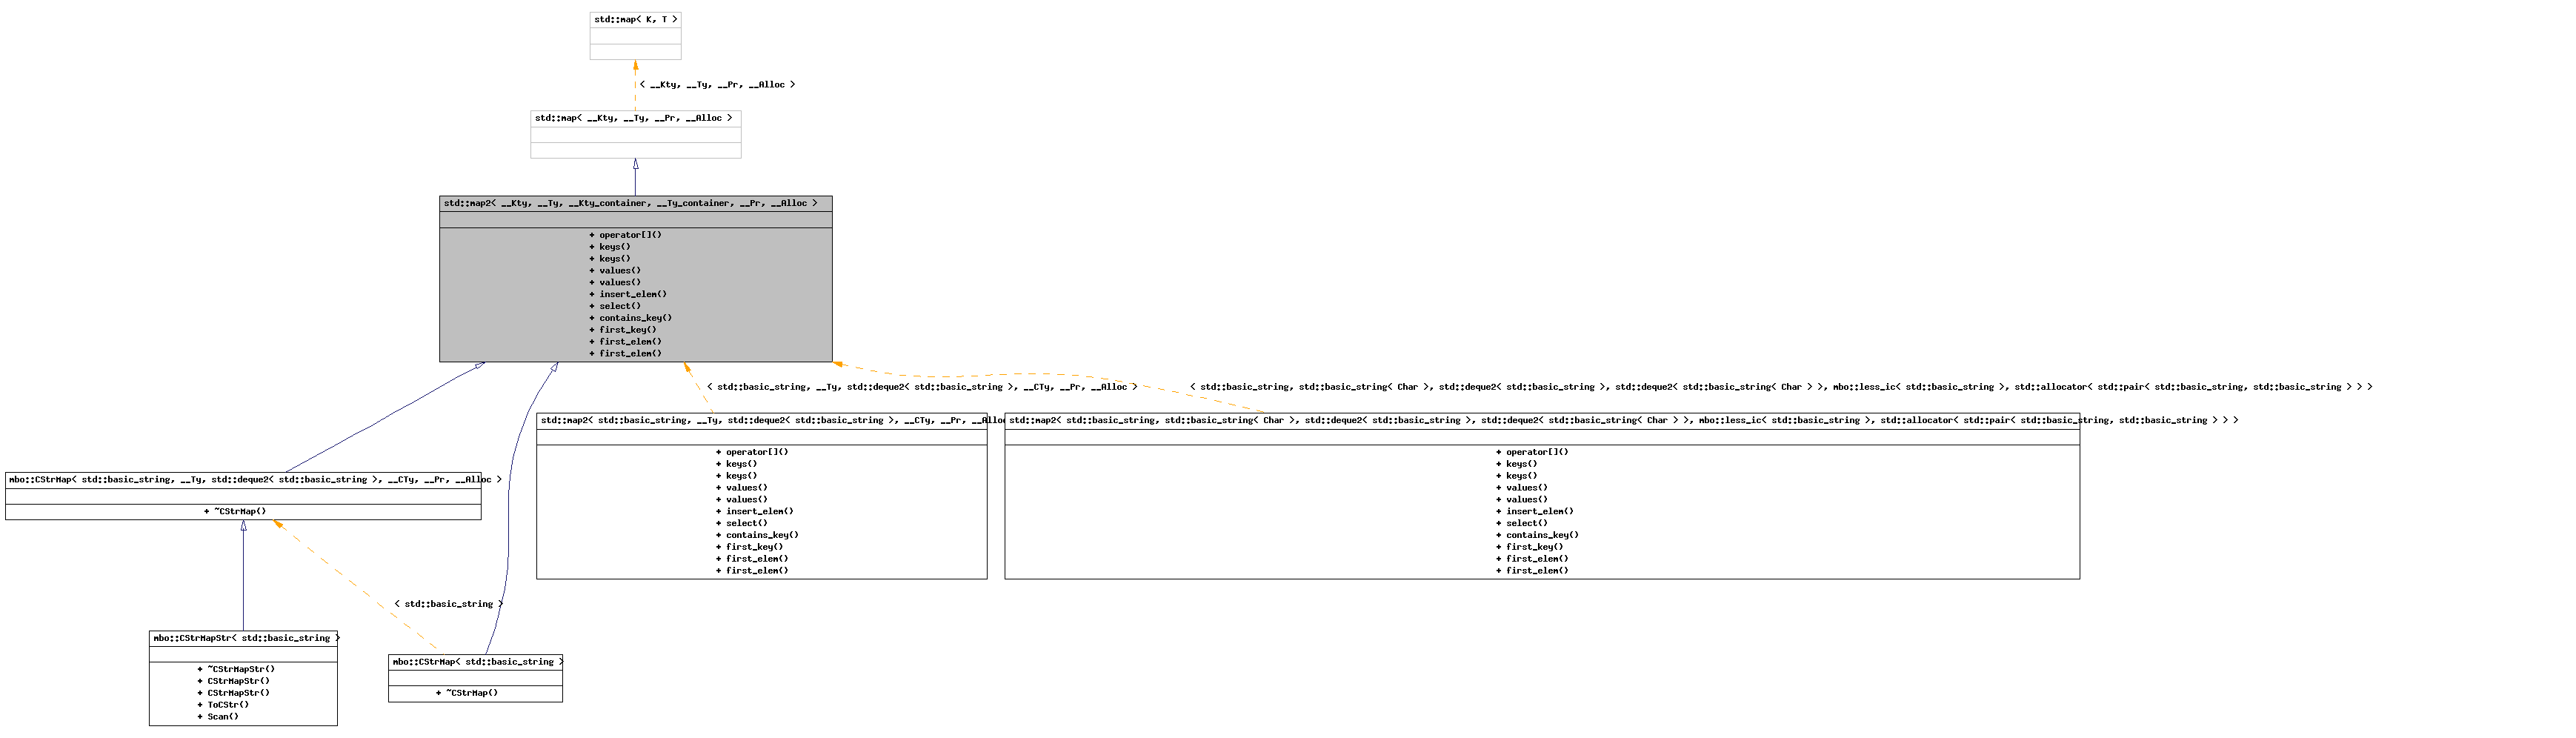Viewport: 2576px width, 738px height.
Task: Click the "< std::basic_string >" template edge label
Action: click(x=448, y=605)
